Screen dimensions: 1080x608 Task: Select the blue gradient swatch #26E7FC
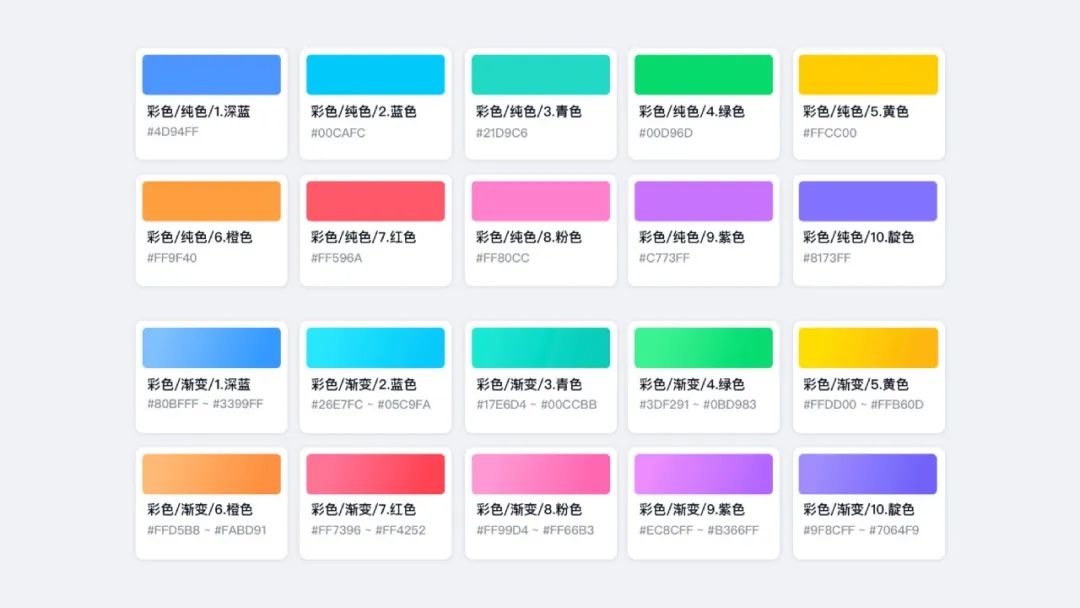coord(376,347)
